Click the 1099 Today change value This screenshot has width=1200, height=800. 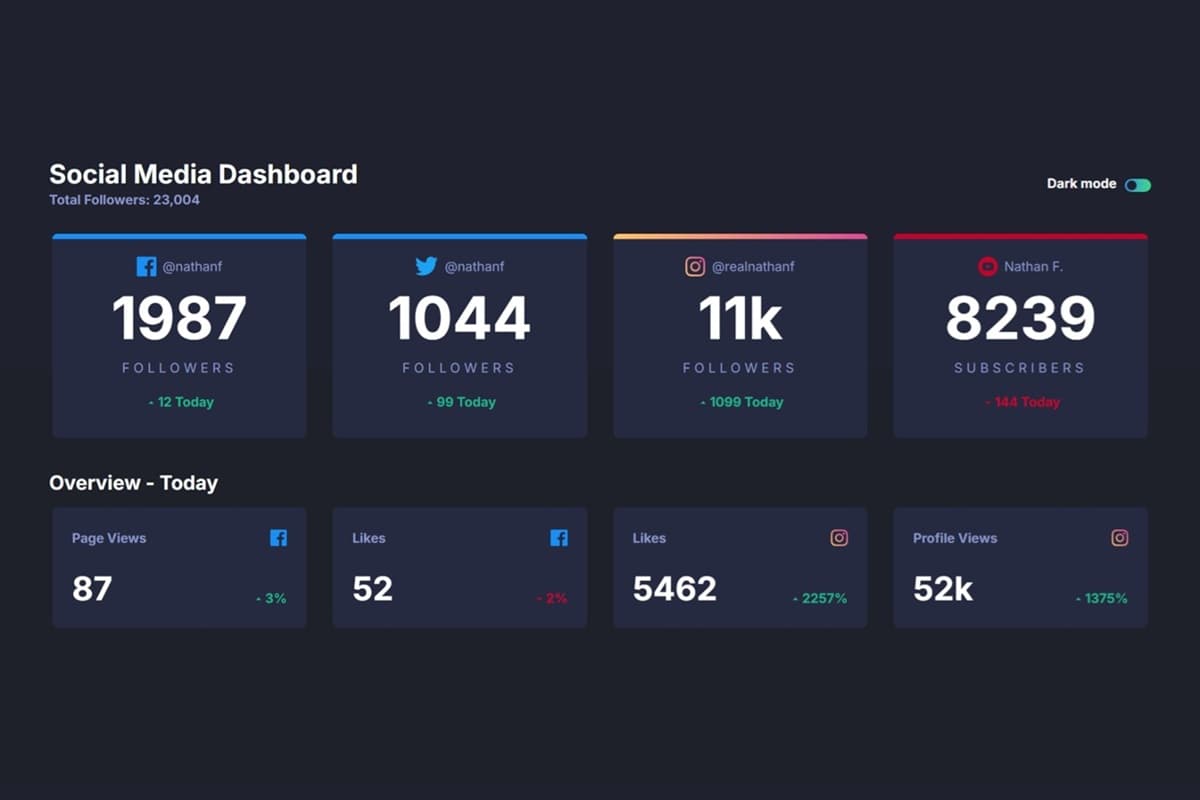[x=741, y=402]
